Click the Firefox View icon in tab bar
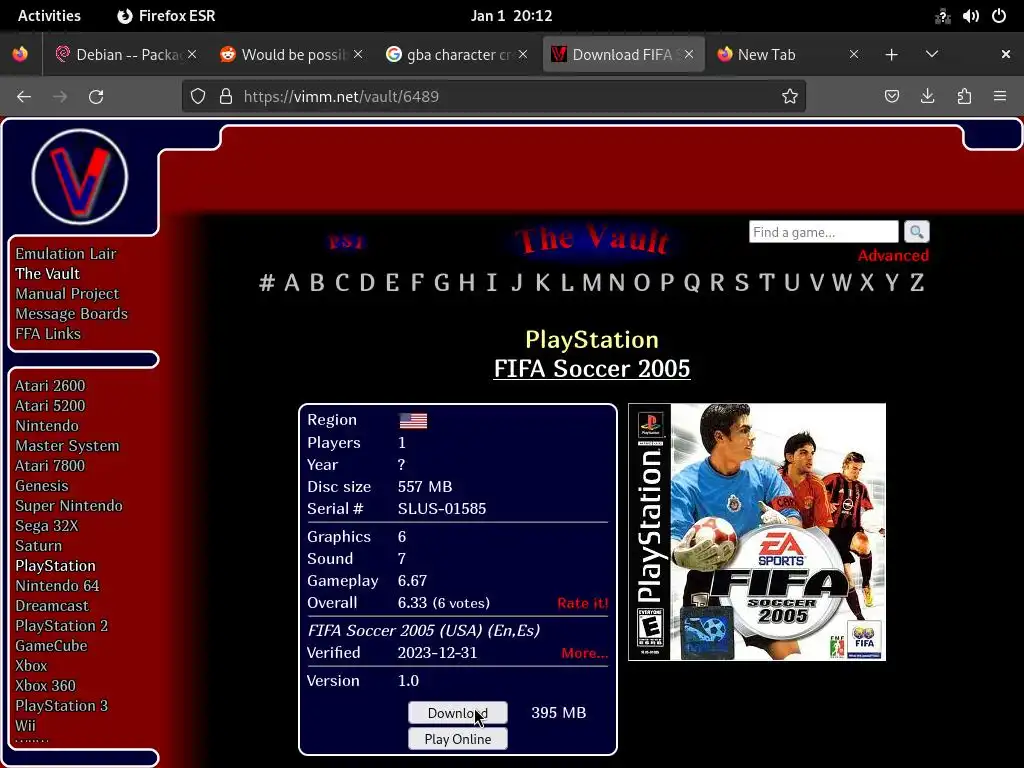1024x768 pixels. click(20, 54)
